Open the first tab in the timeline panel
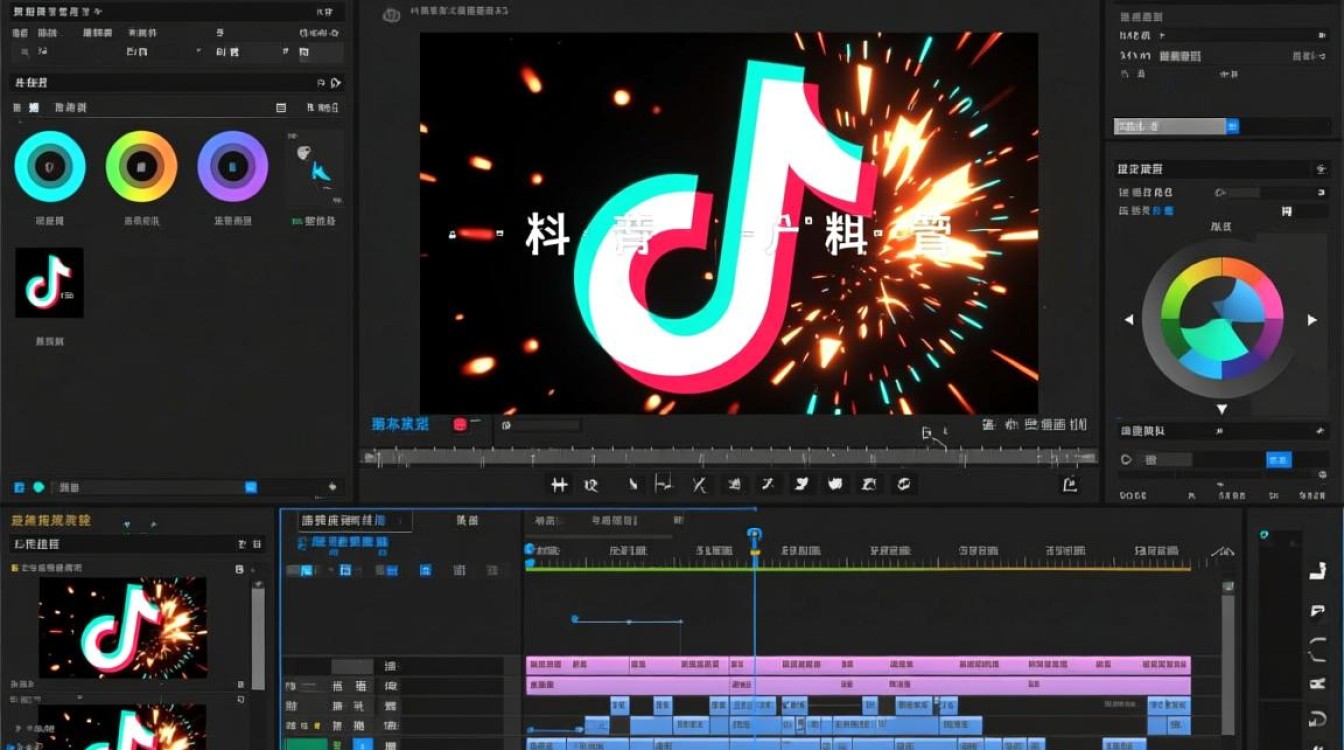Image resolution: width=1344 pixels, height=750 pixels. click(345, 521)
